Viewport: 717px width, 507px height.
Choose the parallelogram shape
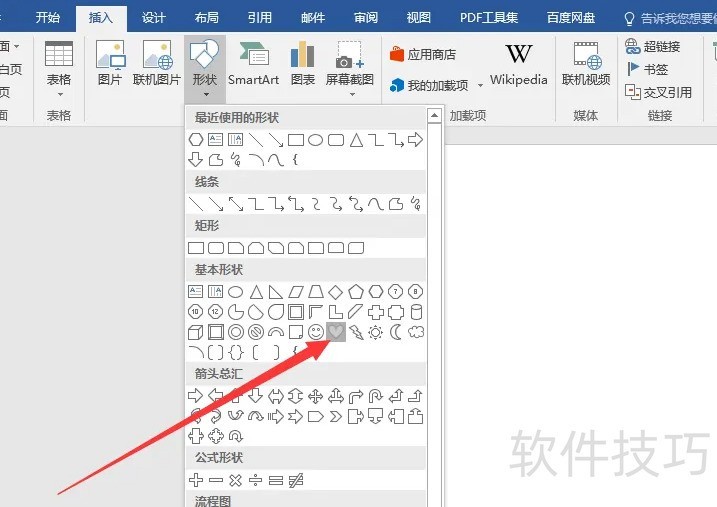point(295,292)
